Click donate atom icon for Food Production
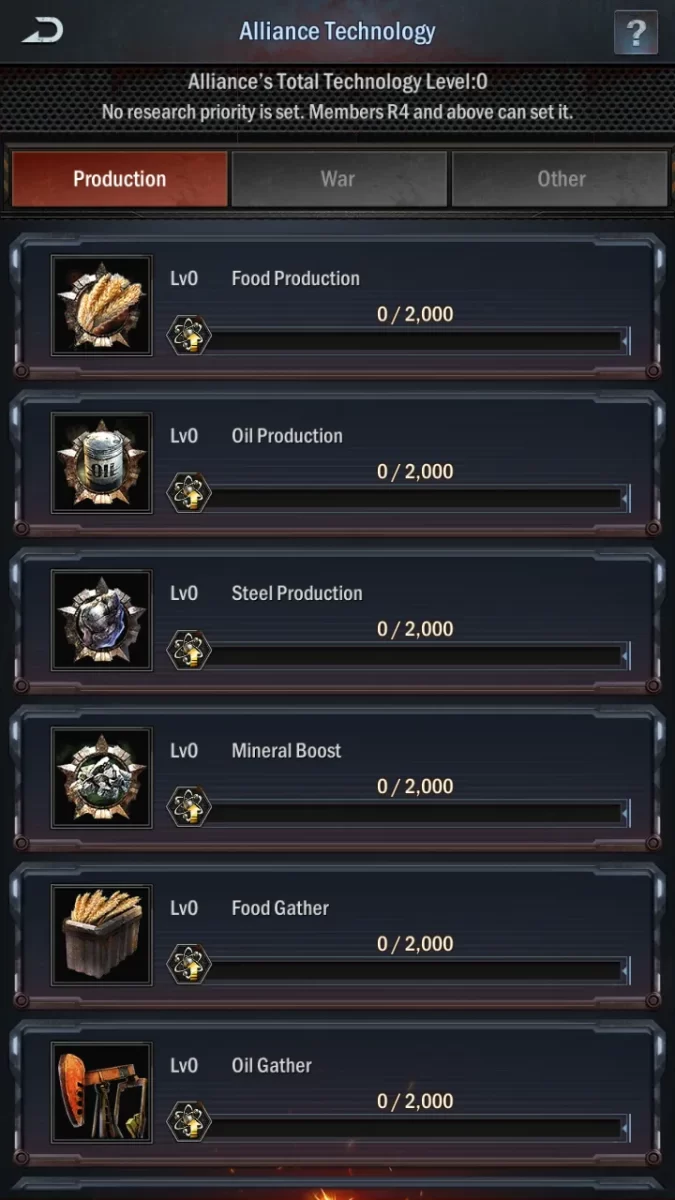675x1200 pixels. tap(188, 336)
